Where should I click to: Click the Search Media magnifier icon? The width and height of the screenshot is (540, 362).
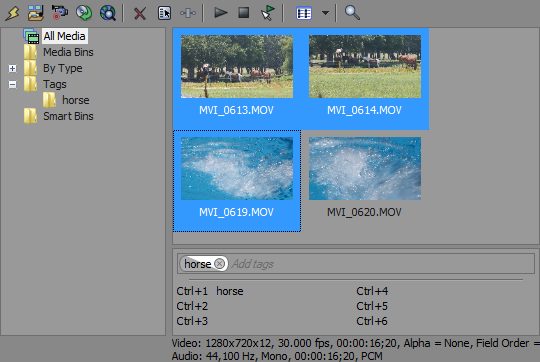point(352,13)
